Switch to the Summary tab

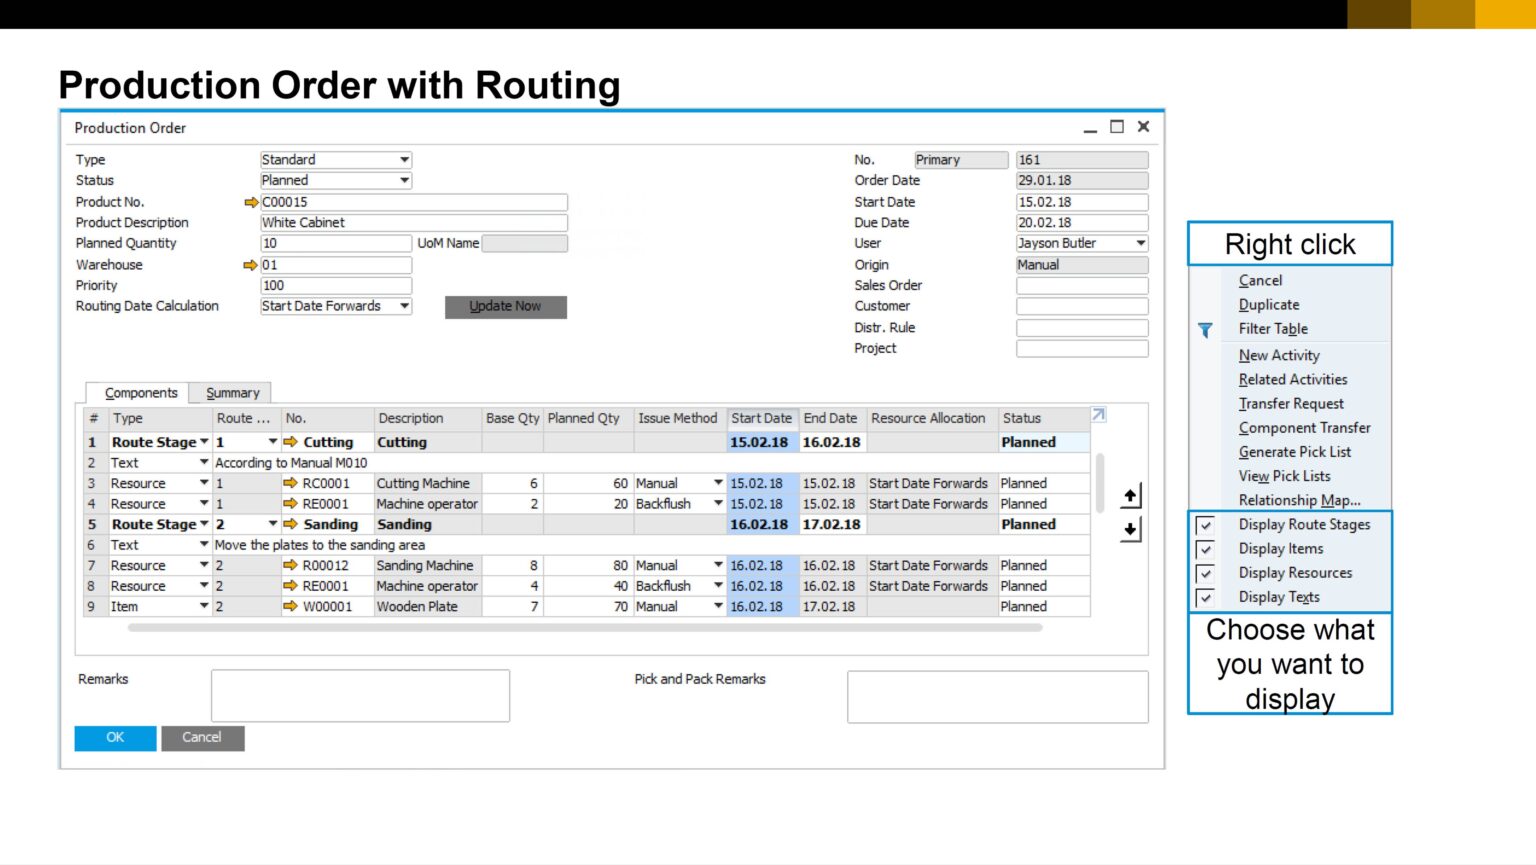coord(231,392)
